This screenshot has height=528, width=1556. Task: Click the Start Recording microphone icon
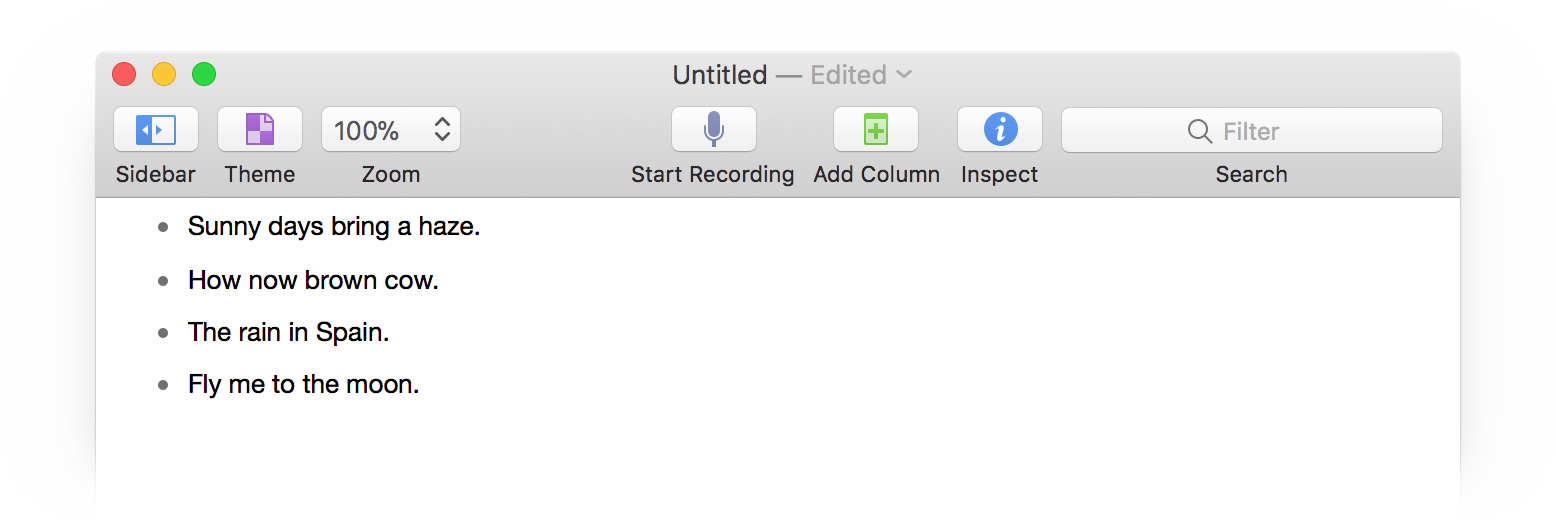(x=713, y=130)
